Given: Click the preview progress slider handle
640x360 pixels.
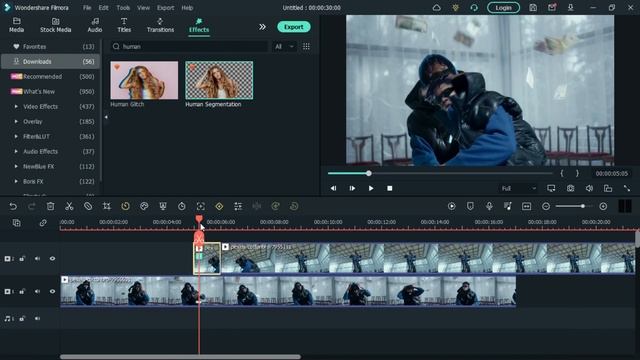Looking at the screenshot, I should click(x=369, y=173).
